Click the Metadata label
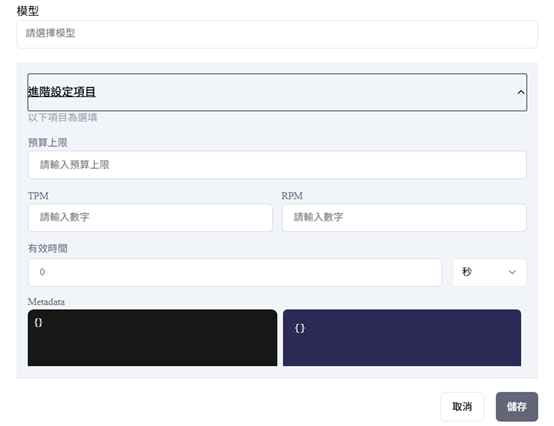The height and width of the screenshot is (426, 554). (x=46, y=302)
